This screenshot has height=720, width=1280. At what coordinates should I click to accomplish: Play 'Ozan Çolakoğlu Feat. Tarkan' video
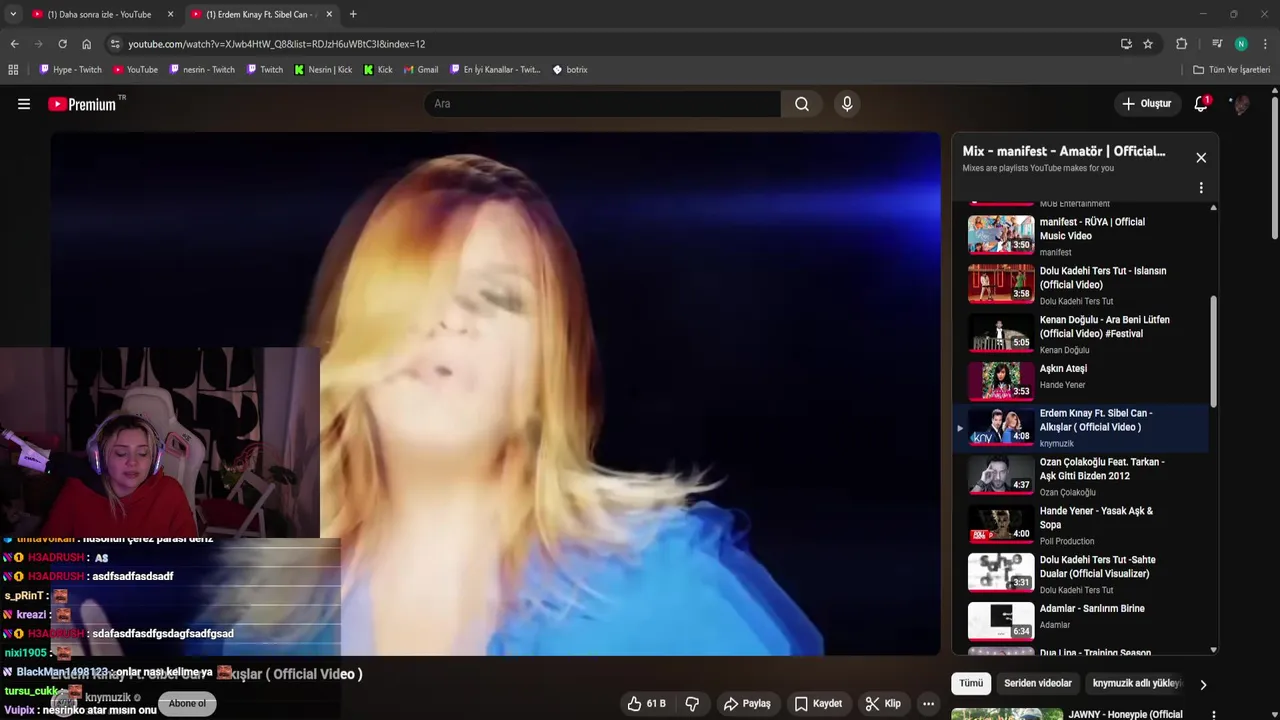[x=1081, y=476]
